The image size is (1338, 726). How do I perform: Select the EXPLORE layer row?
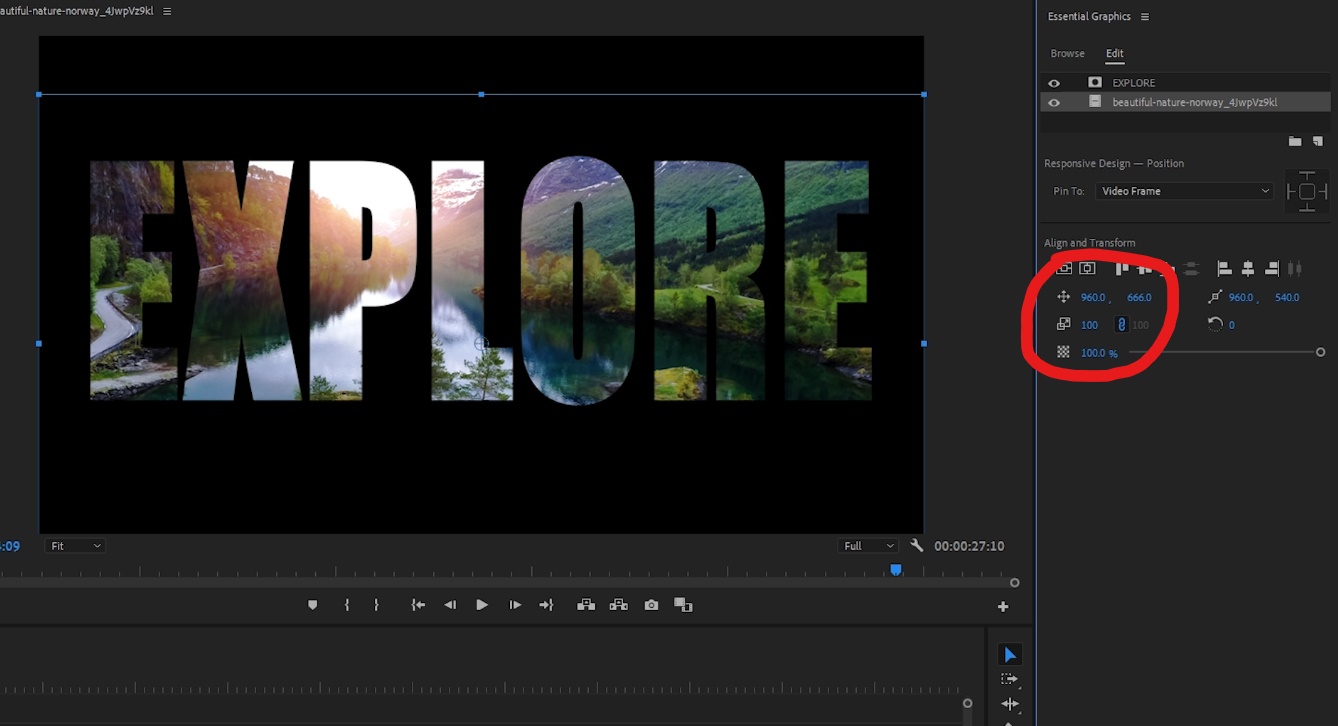pyautogui.click(x=1185, y=83)
